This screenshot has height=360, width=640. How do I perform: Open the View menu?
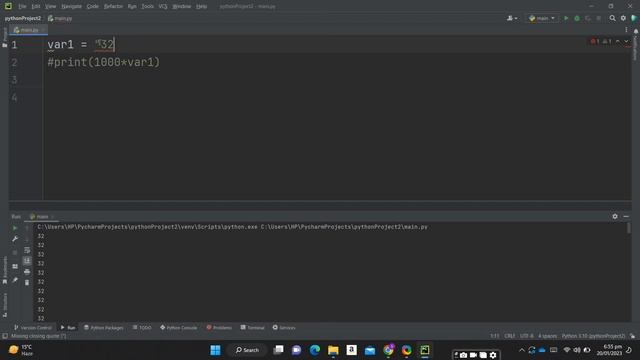point(50,7)
